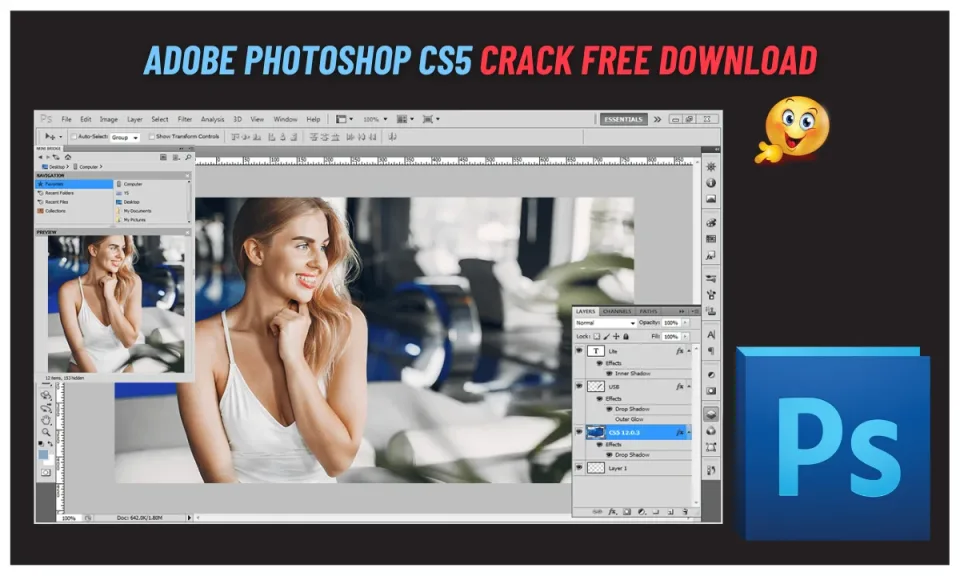Click the Essentials workspace button
The width and height of the screenshot is (960, 576).
coord(623,119)
